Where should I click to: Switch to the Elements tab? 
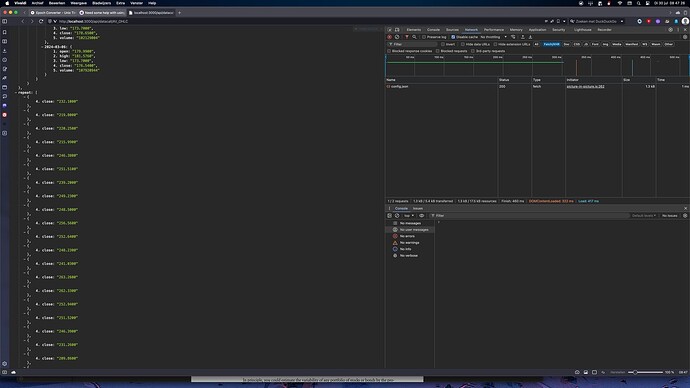414,29
